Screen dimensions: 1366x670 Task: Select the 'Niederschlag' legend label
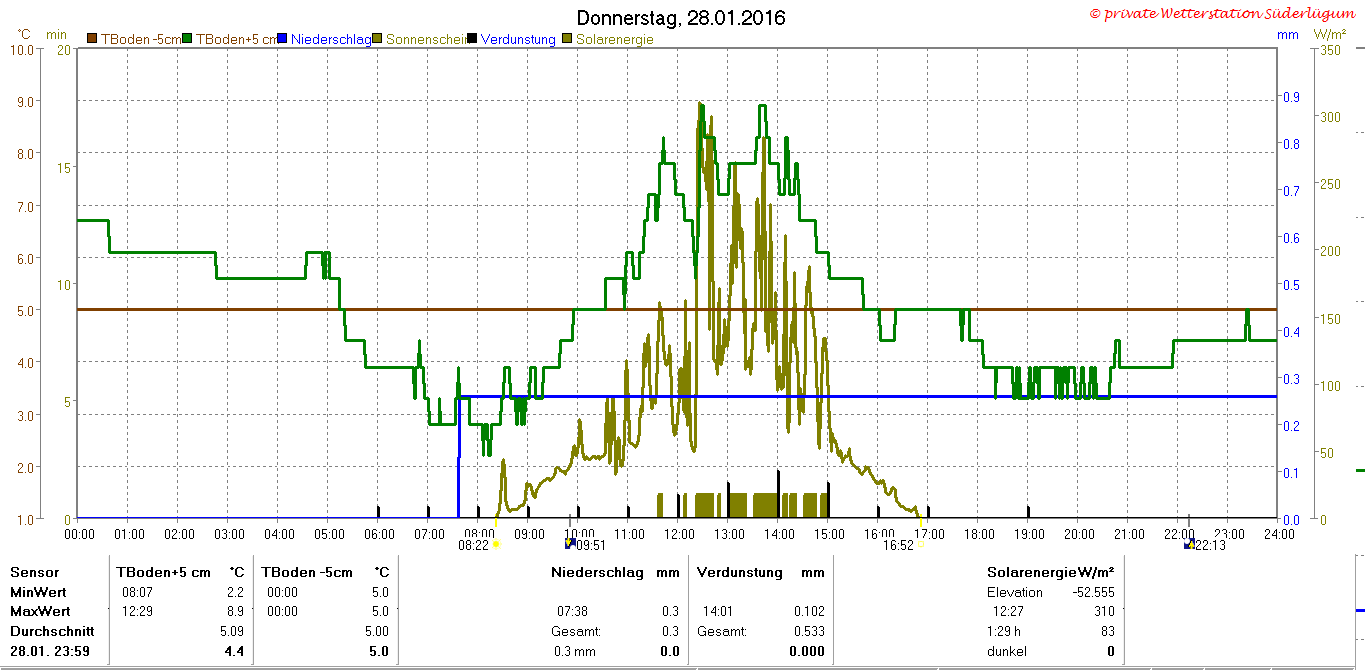click(x=331, y=39)
